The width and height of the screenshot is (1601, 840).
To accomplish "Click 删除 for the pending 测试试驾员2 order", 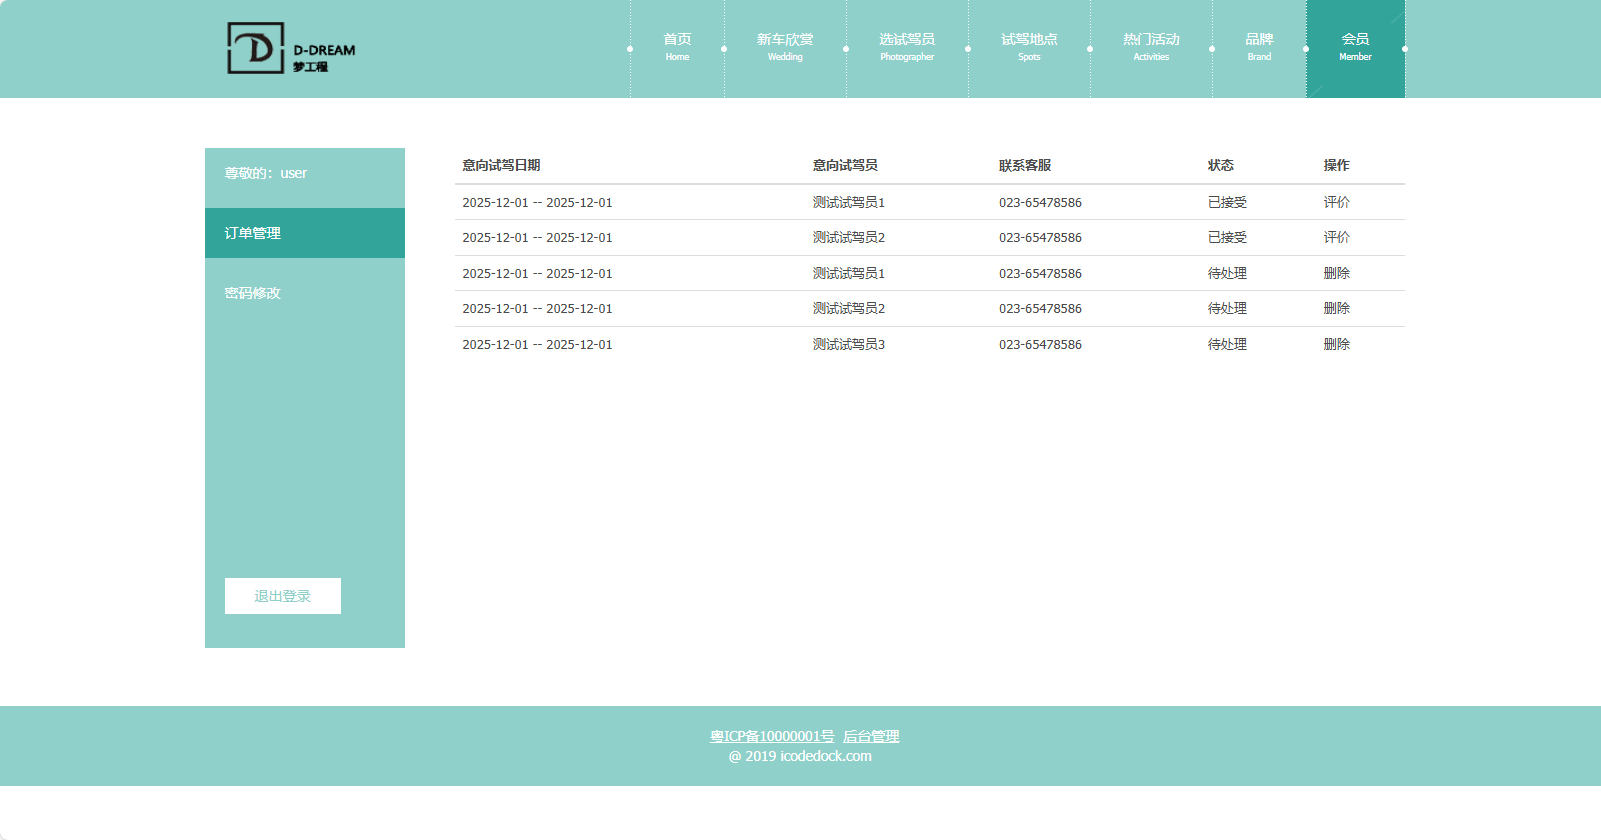I will point(1336,308).
